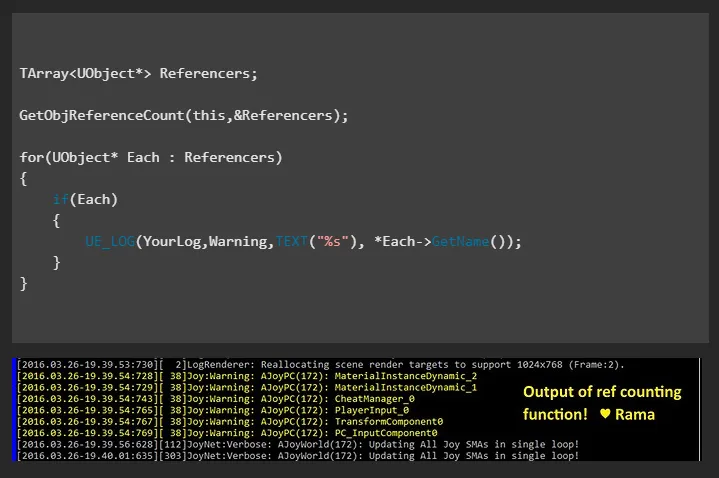Select the "GetObjReferenceCount(this,&Referencers);" call line

(x=184, y=116)
